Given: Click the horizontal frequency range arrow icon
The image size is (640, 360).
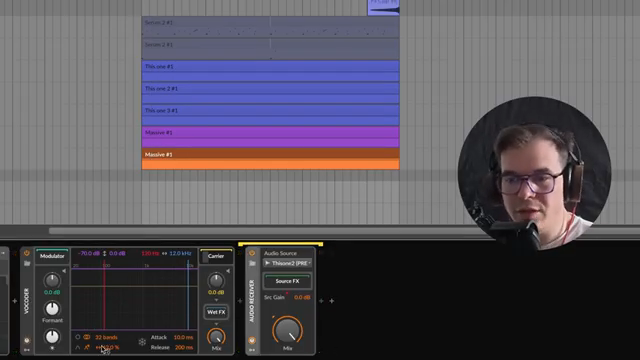Looking at the screenshot, I should [164, 253].
